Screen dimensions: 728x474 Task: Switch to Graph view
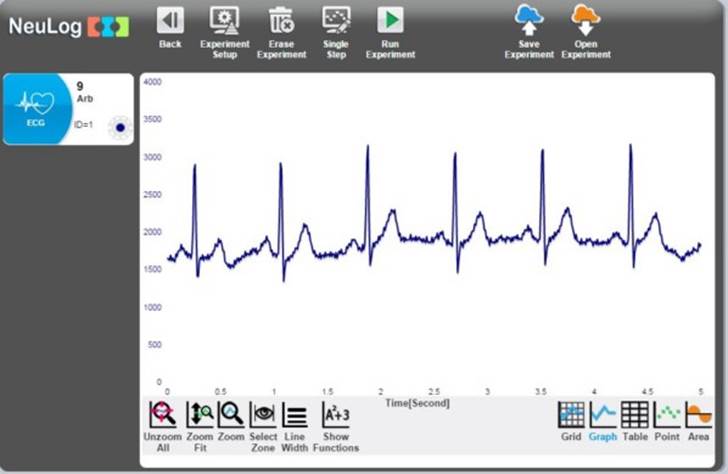[x=603, y=415]
